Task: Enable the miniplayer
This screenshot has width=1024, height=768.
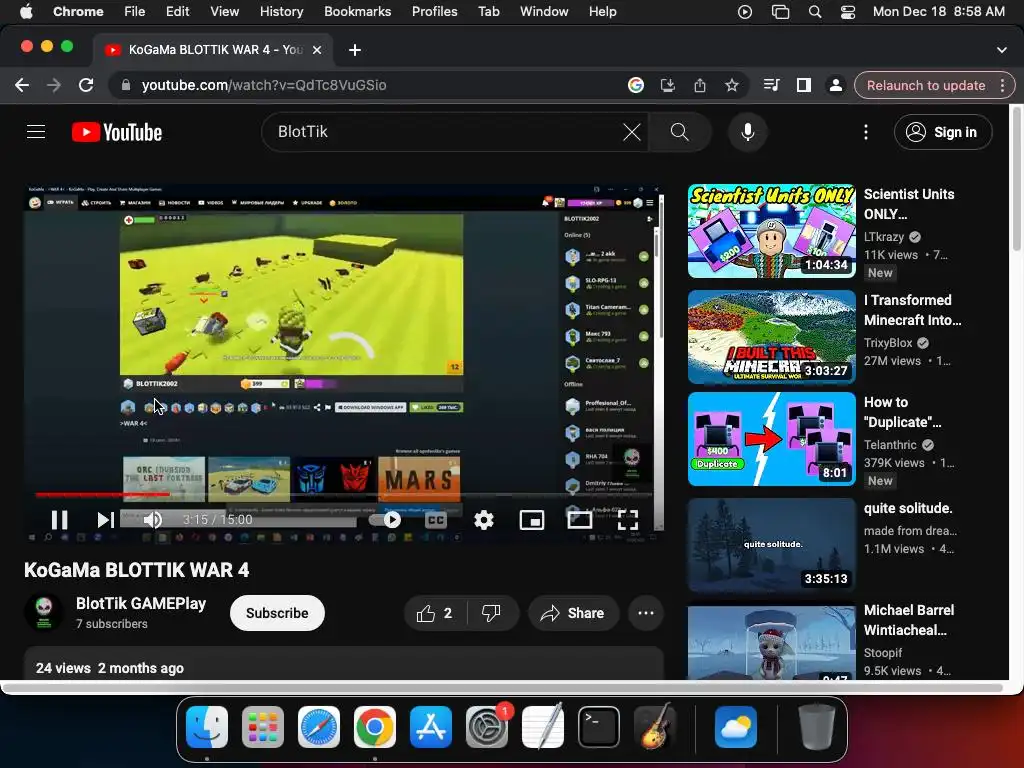Action: [532, 520]
